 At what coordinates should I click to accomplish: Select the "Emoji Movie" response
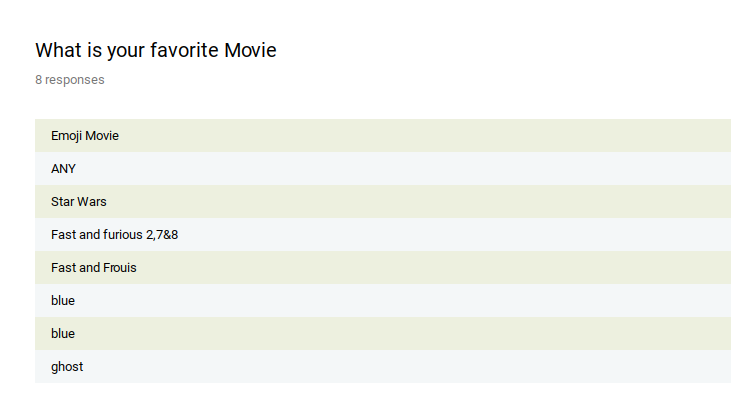click(x=85, y=136)
